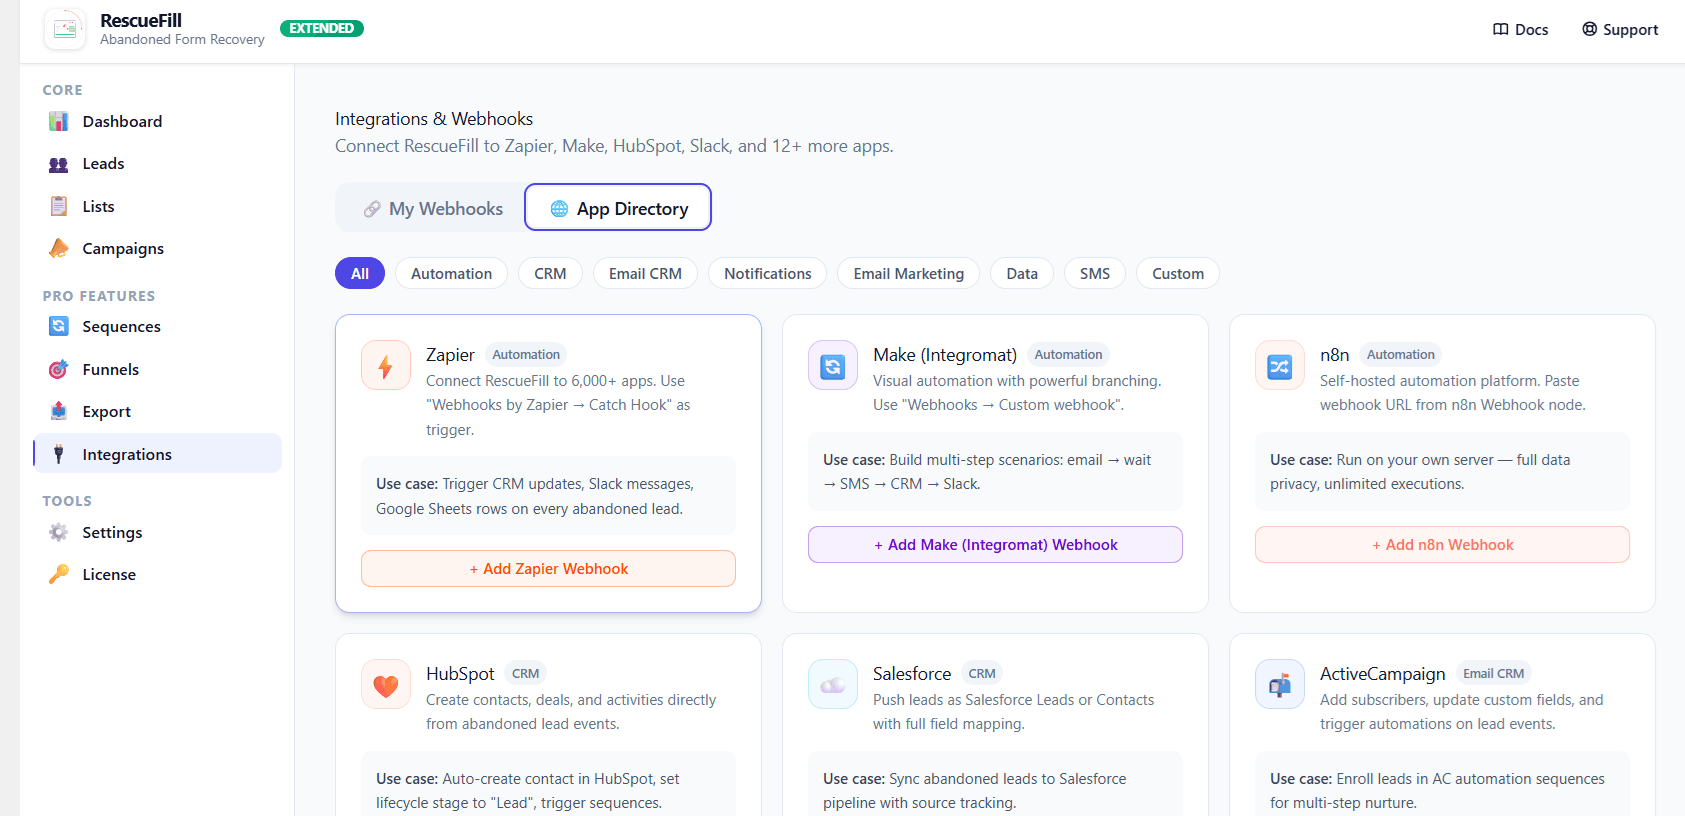Click the Salesforce cloud icon
Viewport: 1685px width, 816px height.
click(x=833, y=684)
